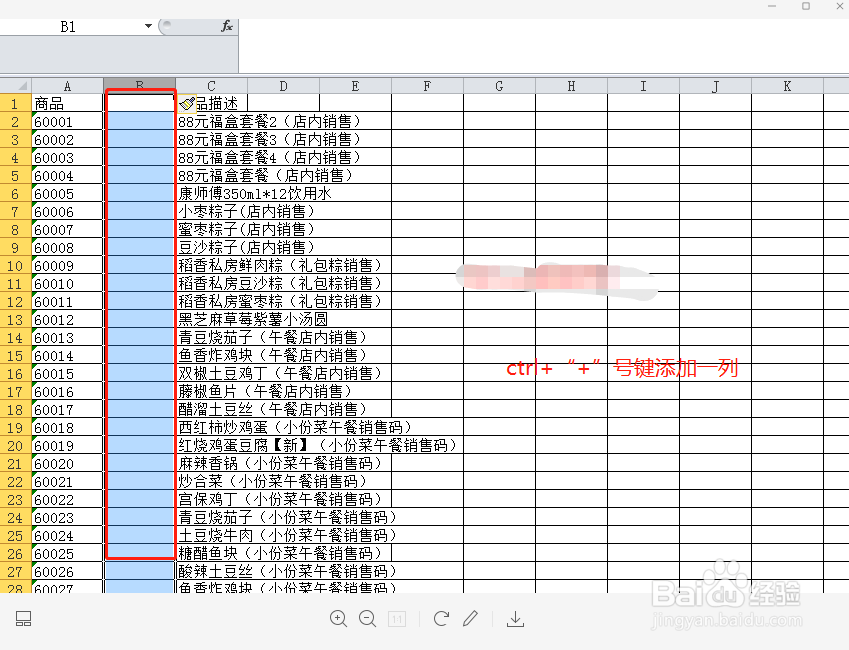The image size is (849, 650).
Task: Click cell 藤椒鱼片（午餐店内销售）
Action: point(265,391)
